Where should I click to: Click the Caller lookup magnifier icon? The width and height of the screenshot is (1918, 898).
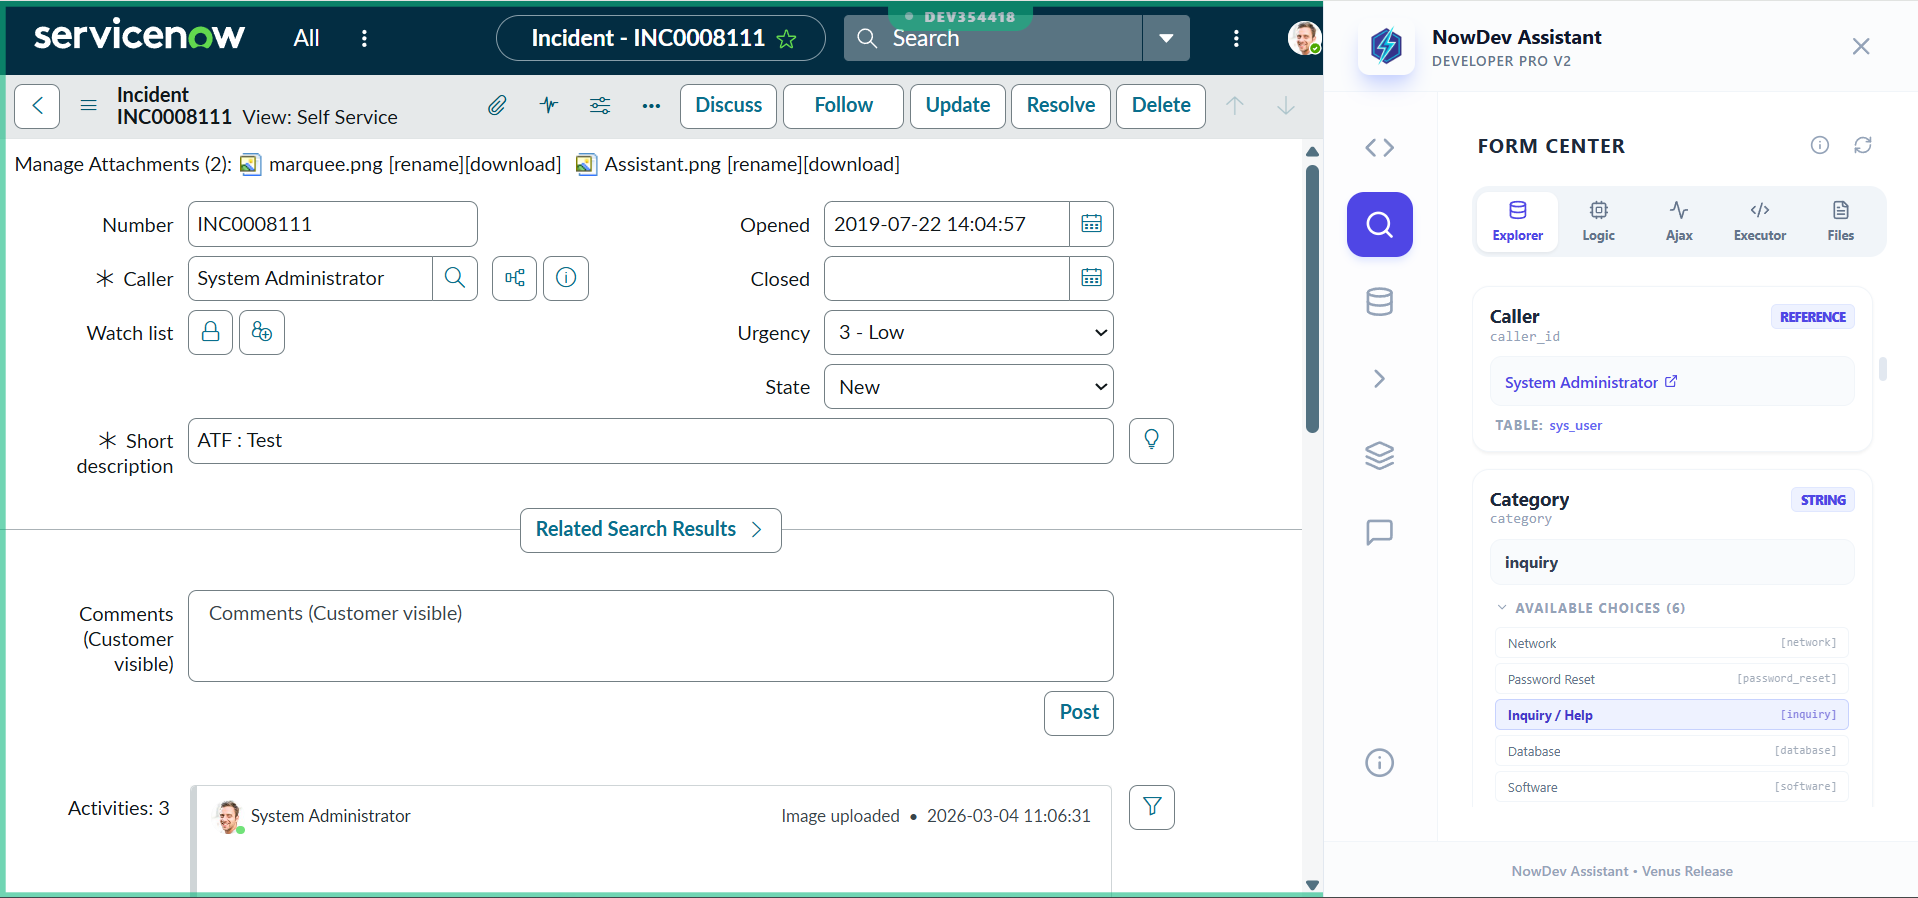click(455, 278)
